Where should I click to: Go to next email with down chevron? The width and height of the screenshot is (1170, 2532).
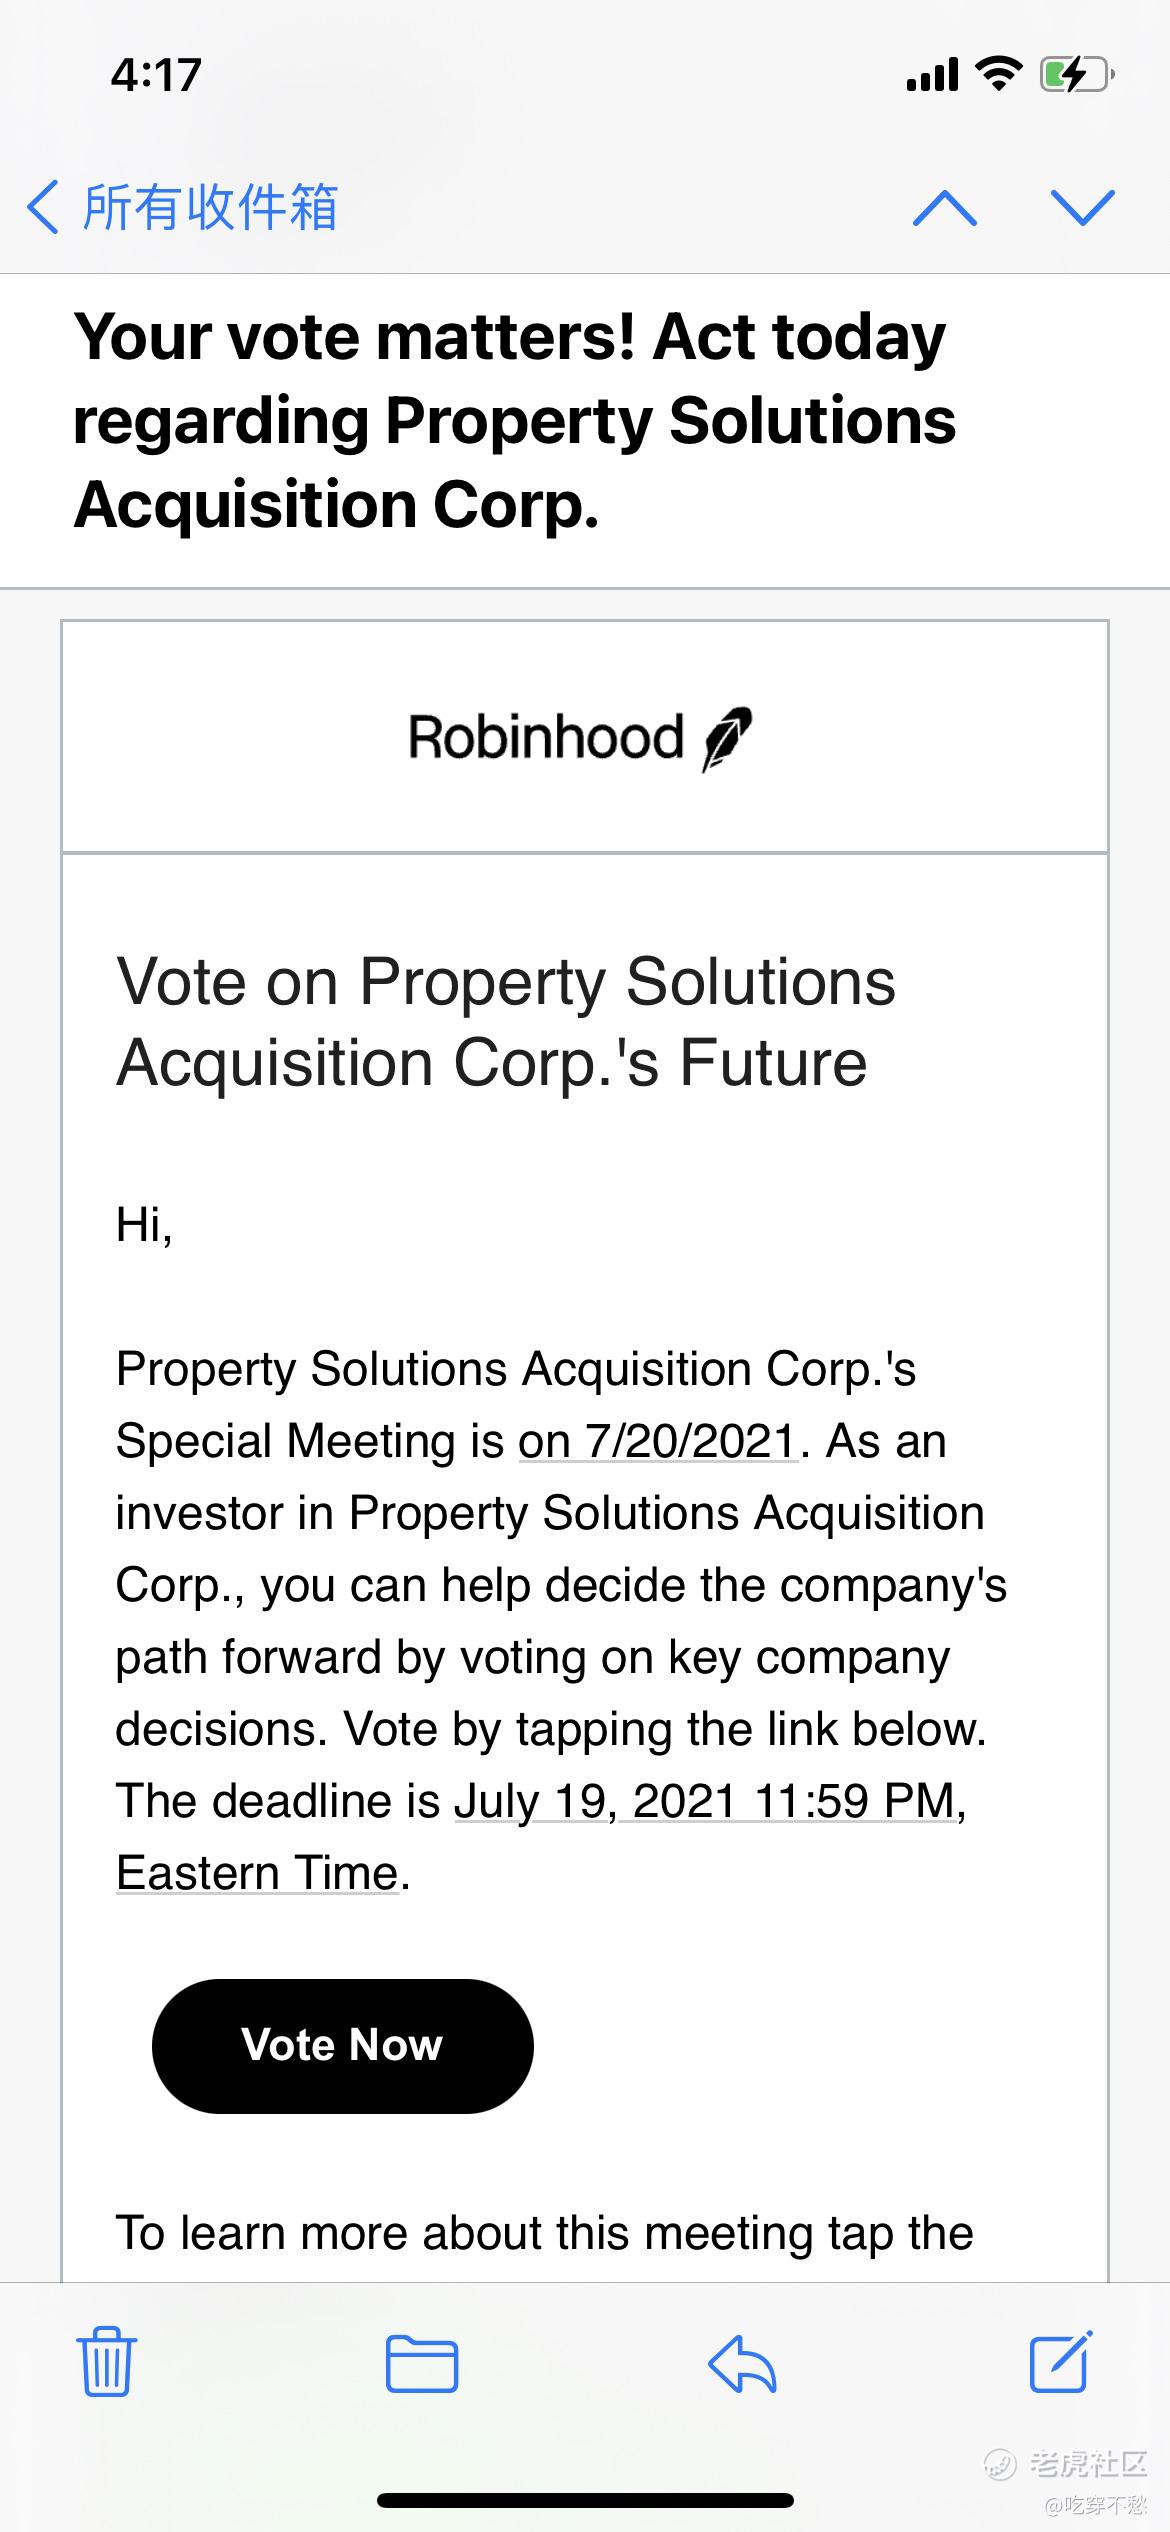tap(1083, 208)
